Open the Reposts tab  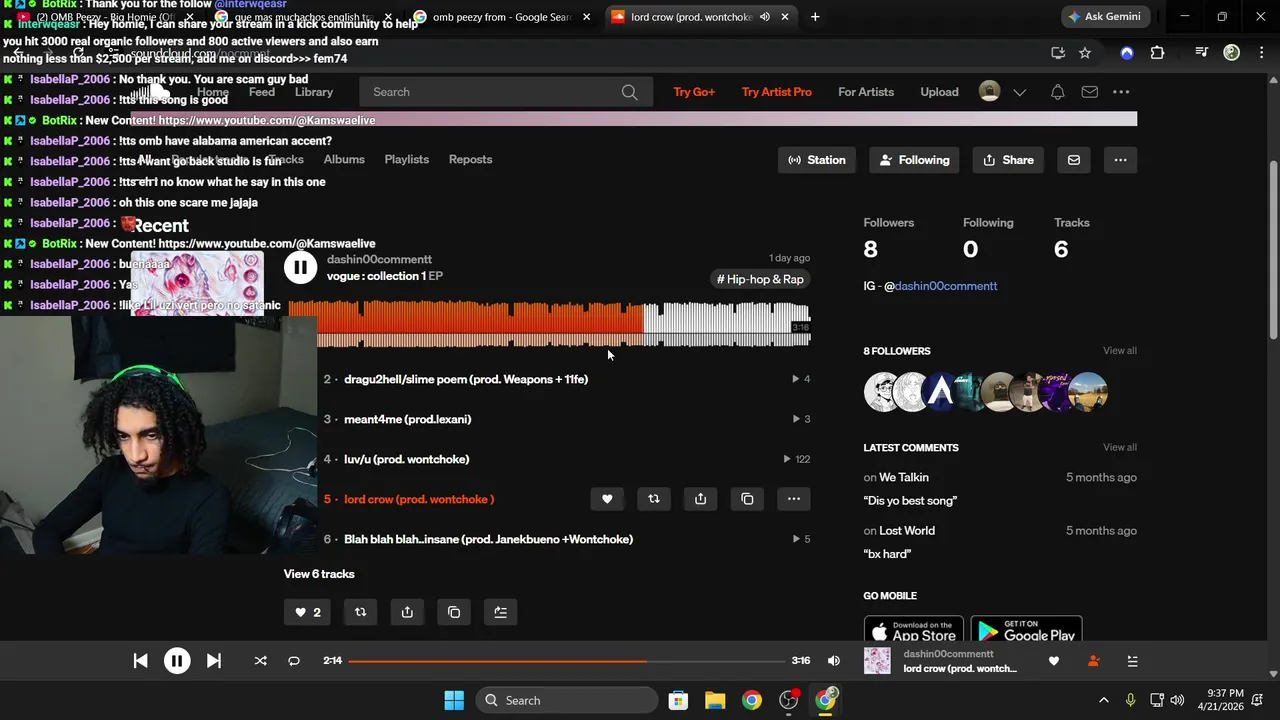470,160
